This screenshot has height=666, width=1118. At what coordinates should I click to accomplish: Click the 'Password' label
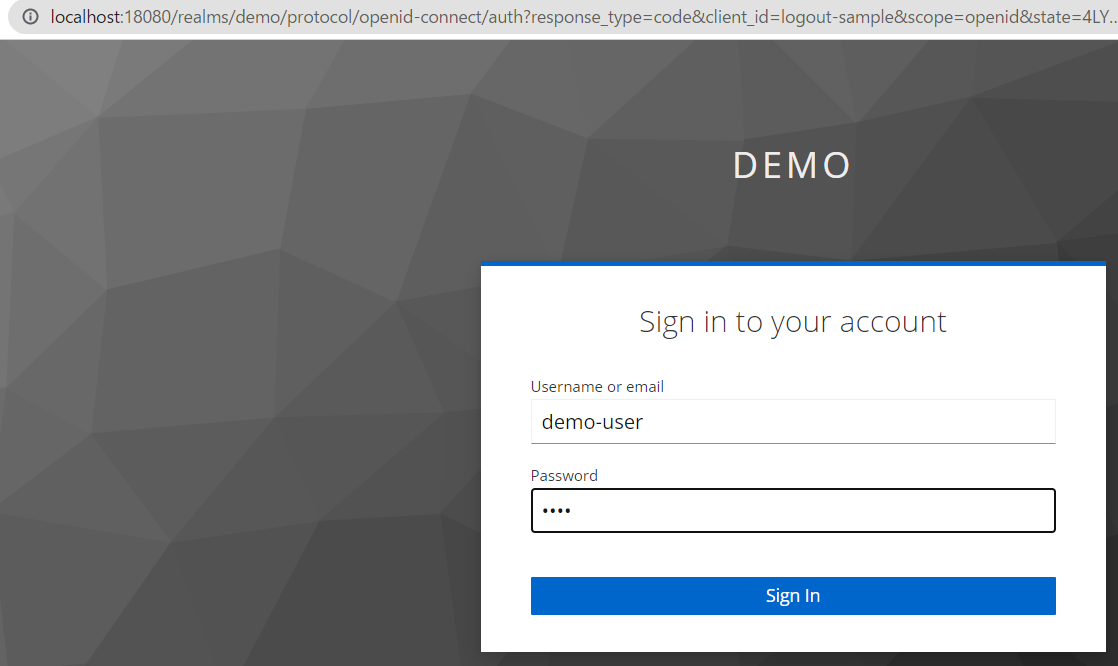click(x=564, y=476)
